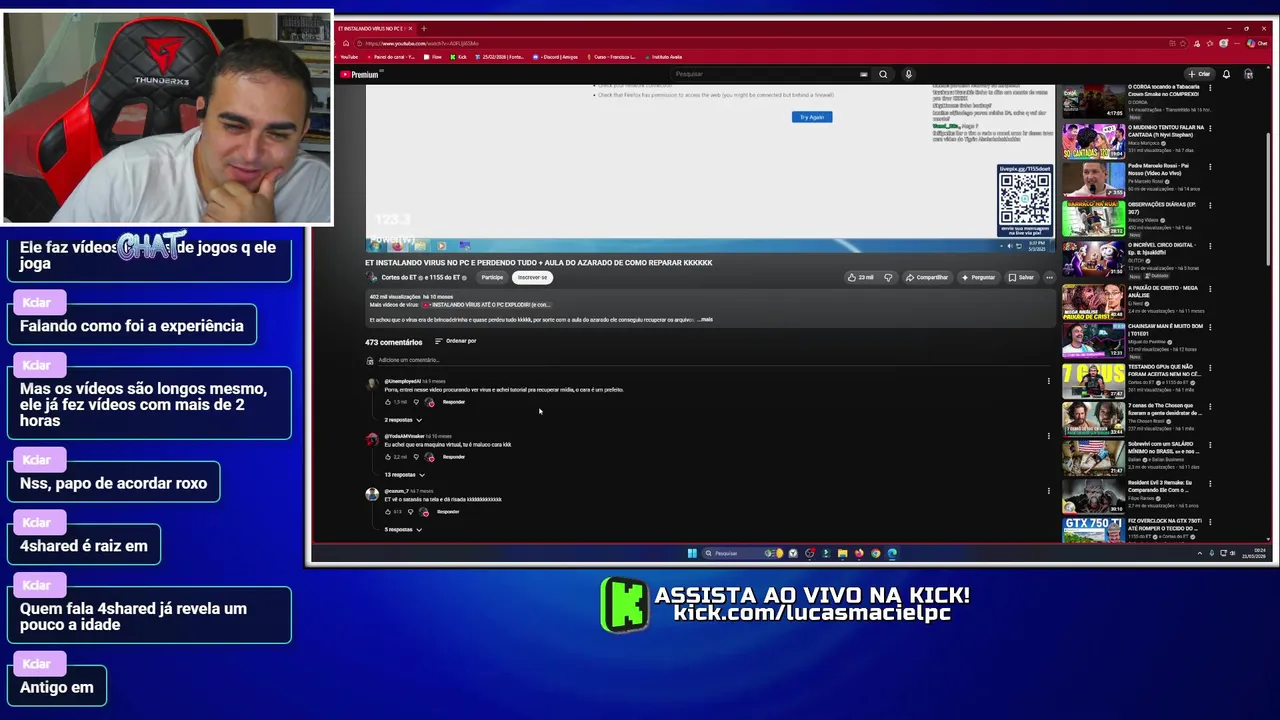Open Edge icon in taskbar
The image size is (1280, 720).
point(892,553)
